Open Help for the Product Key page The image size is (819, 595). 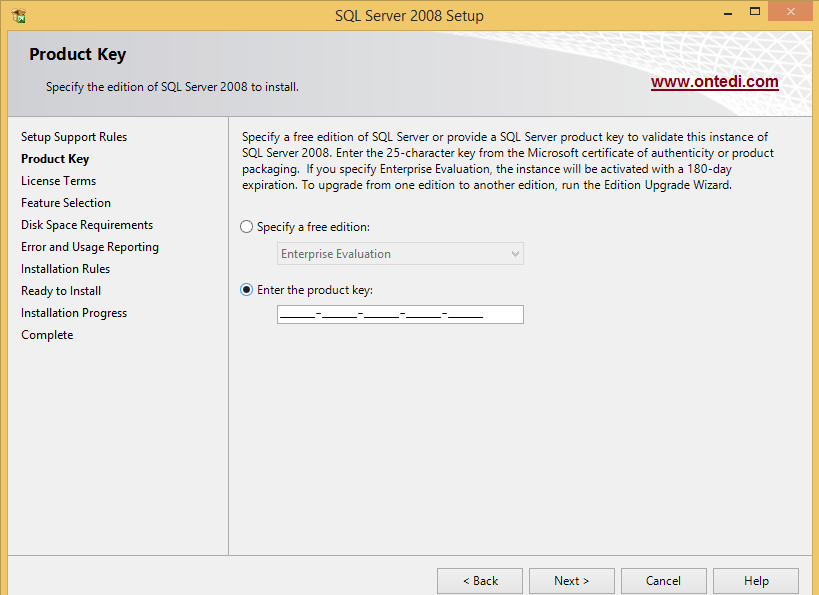[x=756, y=580]
